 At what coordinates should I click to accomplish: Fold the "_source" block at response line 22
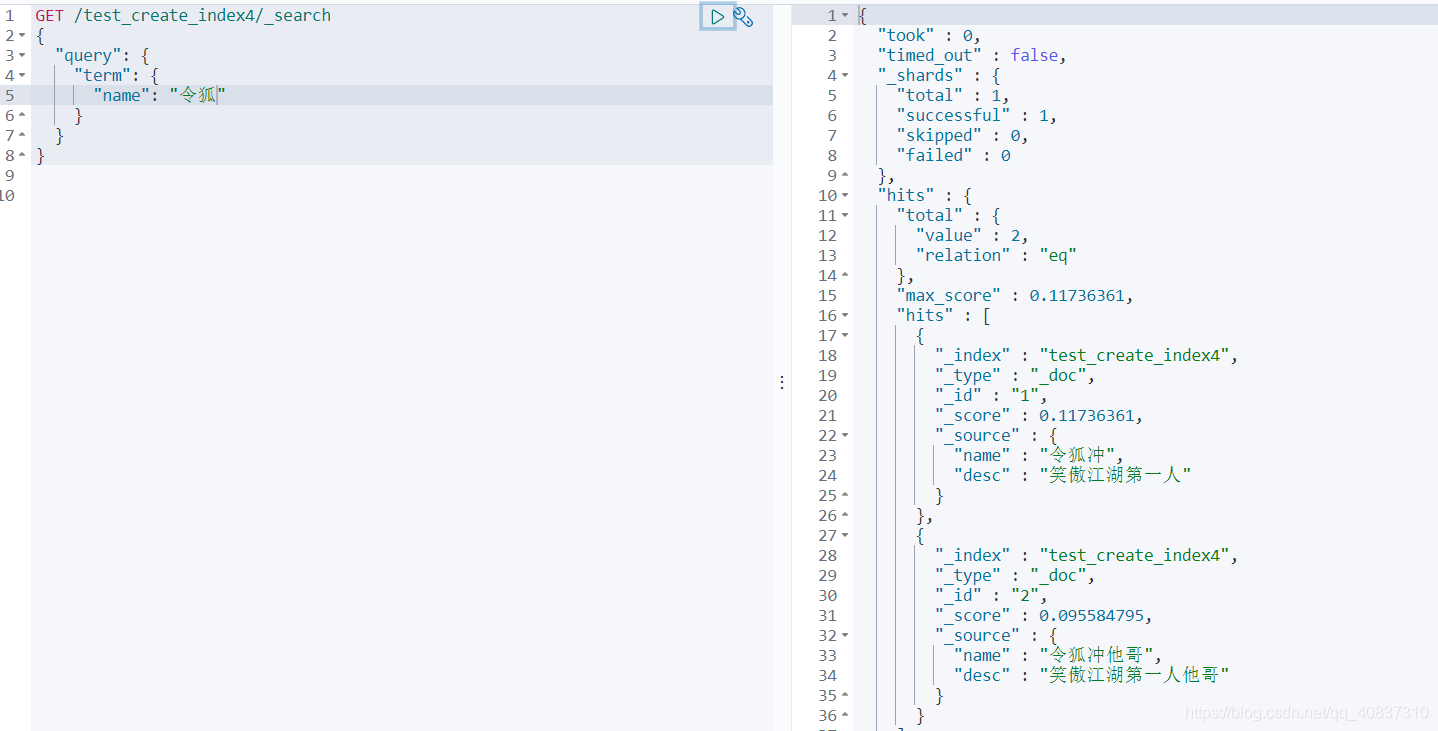point(845,436)
